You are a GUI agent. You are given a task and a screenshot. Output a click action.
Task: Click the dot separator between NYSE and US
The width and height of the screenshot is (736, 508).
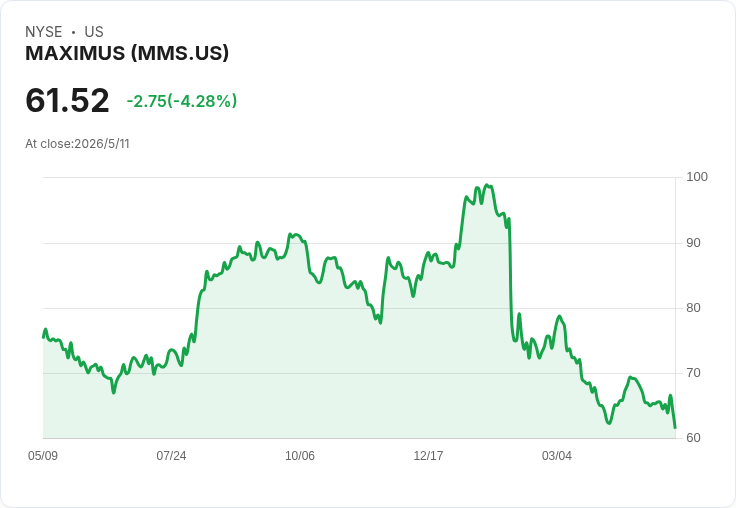pos(73,32)
